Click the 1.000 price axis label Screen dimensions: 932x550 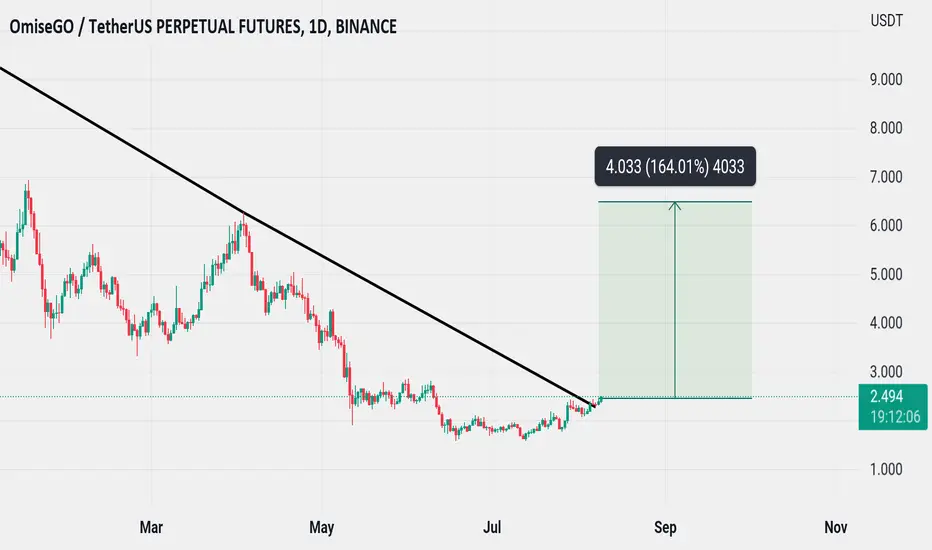tap(886, 469)
